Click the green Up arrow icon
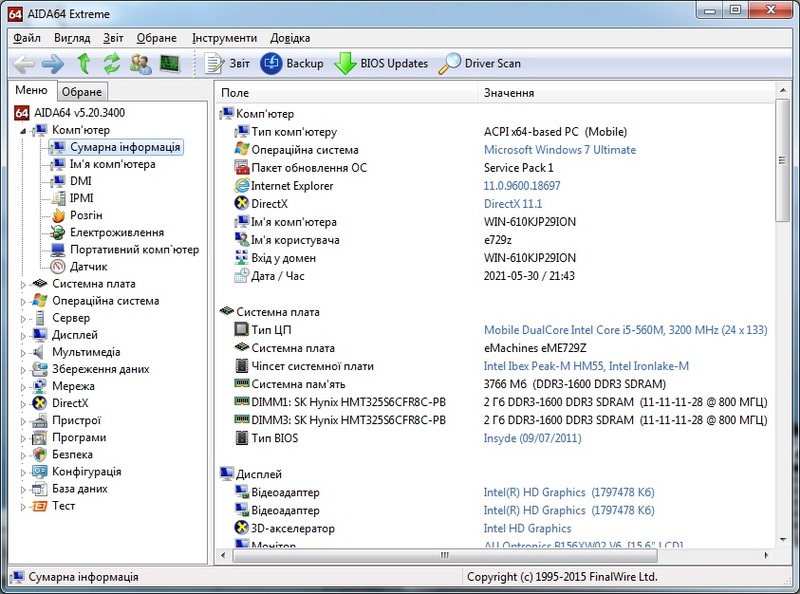This screenshot has width=800, height=594. (84, 64)
